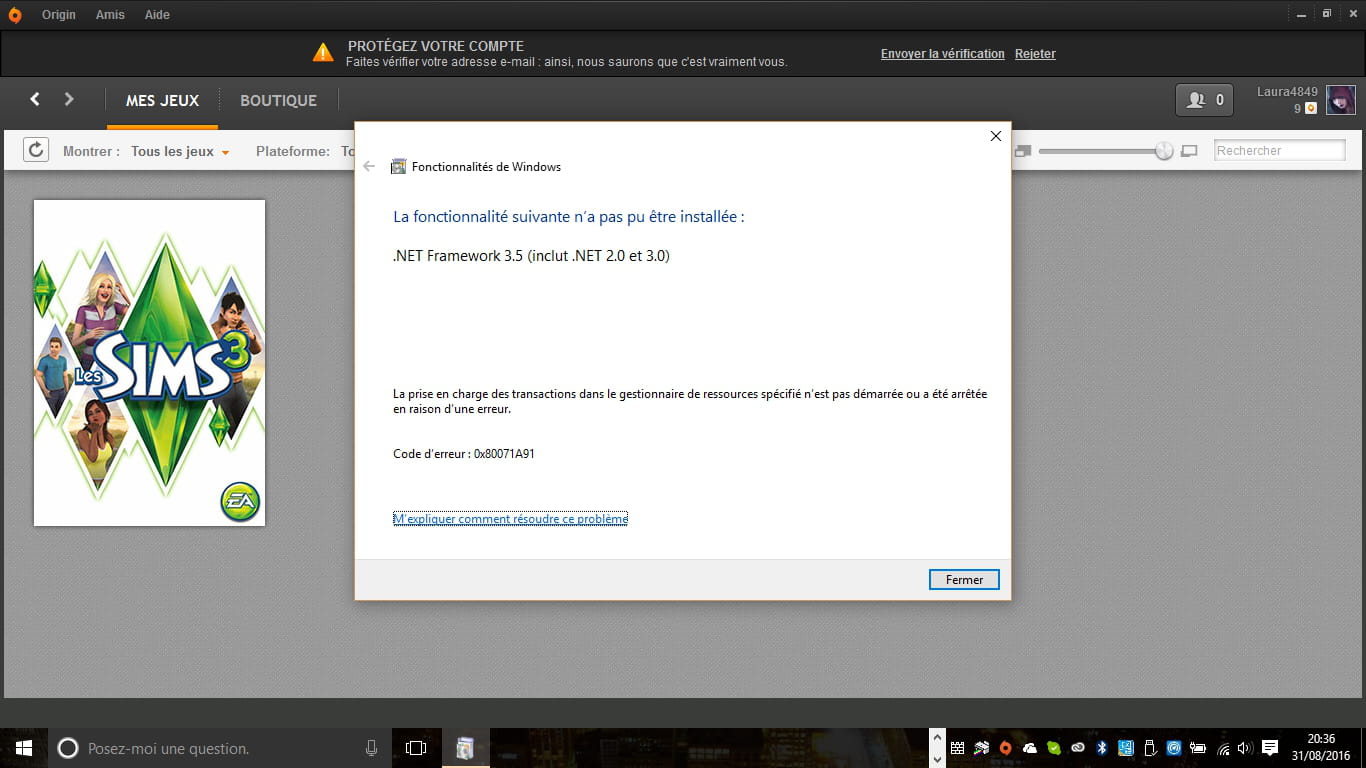Click the Origin logo in title bar
1366x768 pixels.
pyautogui.click(x=14, y=15)
